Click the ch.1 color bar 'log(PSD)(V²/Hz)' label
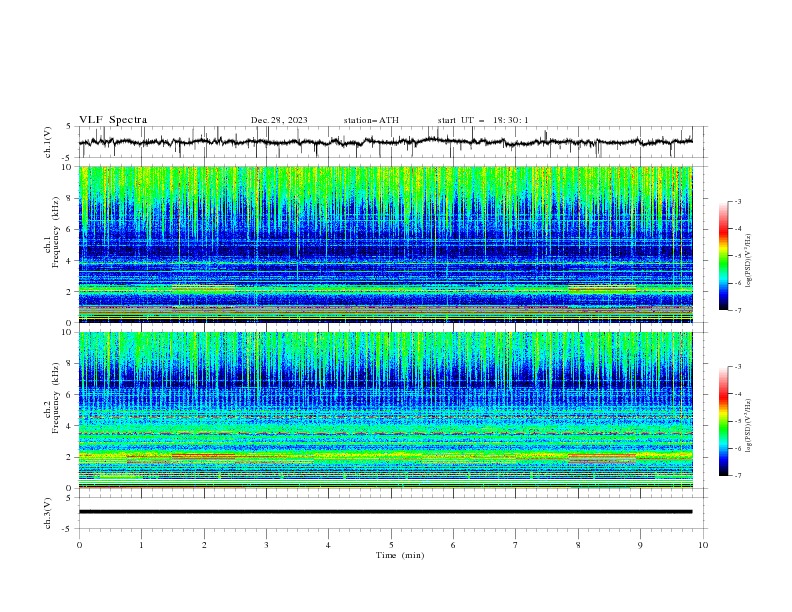792x612 pixels. click(749, 261)
